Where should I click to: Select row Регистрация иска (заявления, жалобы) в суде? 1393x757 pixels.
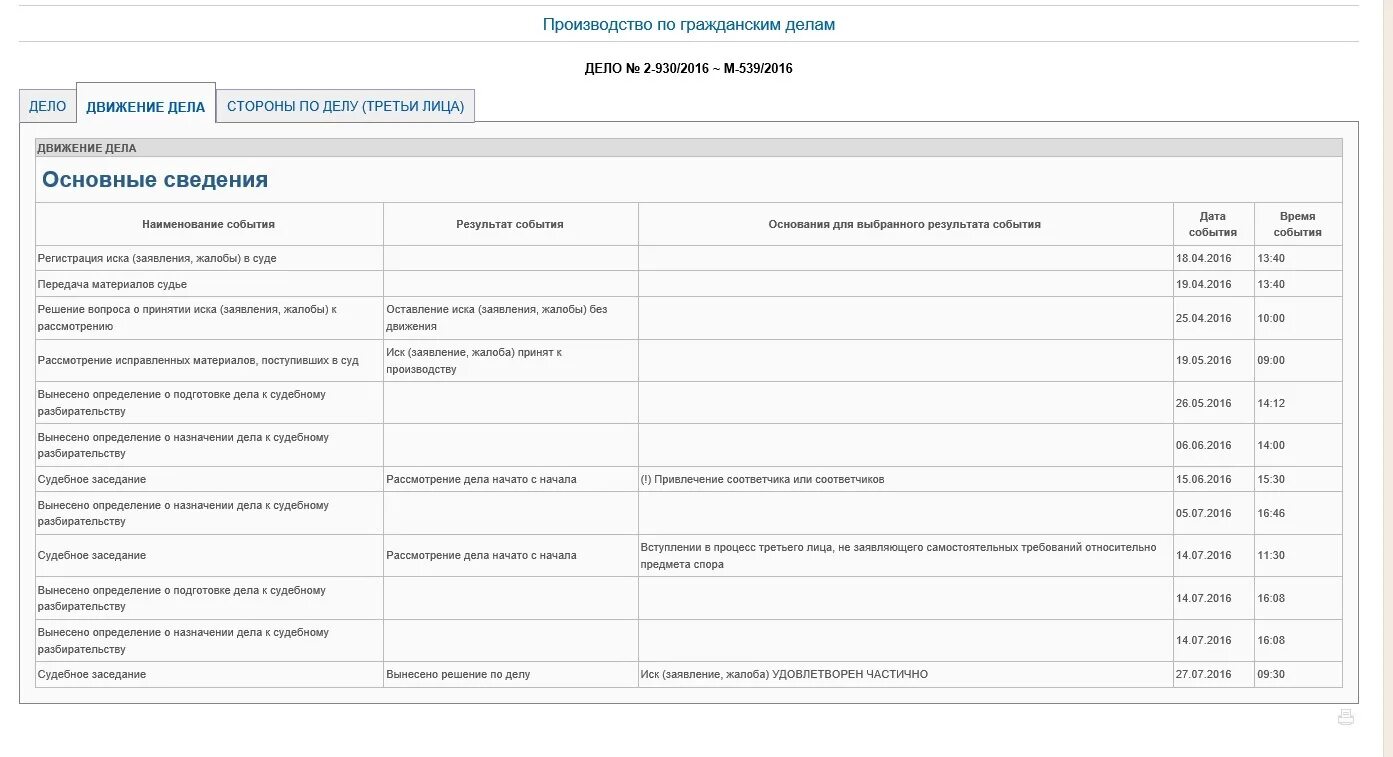[689, 258]
